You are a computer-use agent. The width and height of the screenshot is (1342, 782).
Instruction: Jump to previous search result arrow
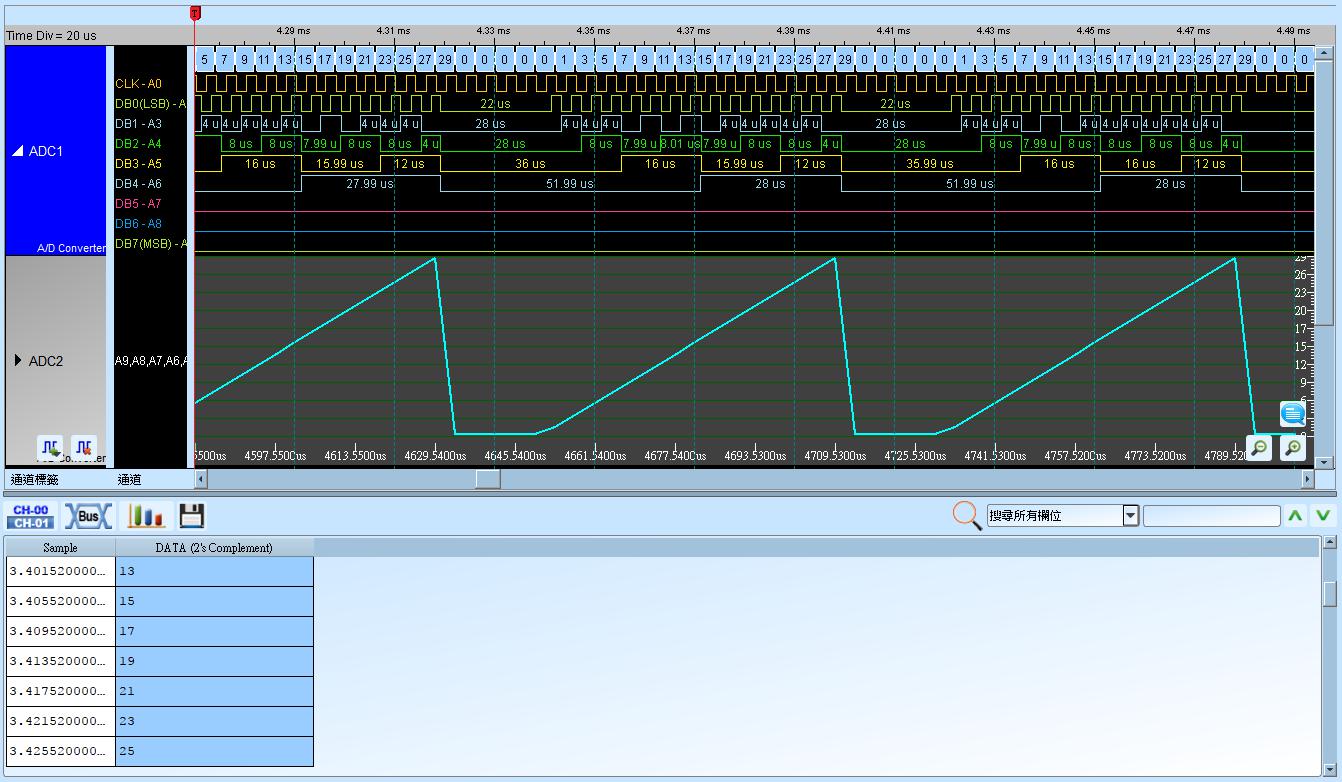pyautogui.click(x=1295, y=516)
